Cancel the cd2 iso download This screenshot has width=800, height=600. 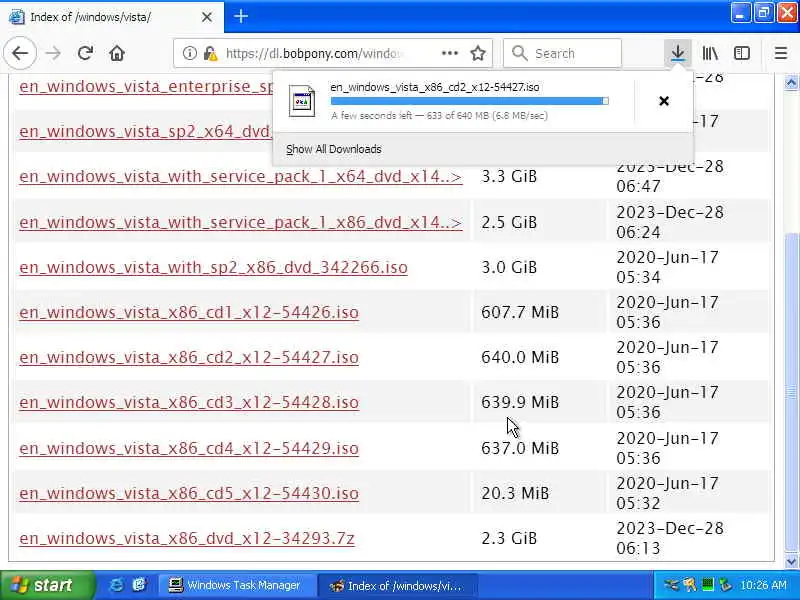pos(664,101)
